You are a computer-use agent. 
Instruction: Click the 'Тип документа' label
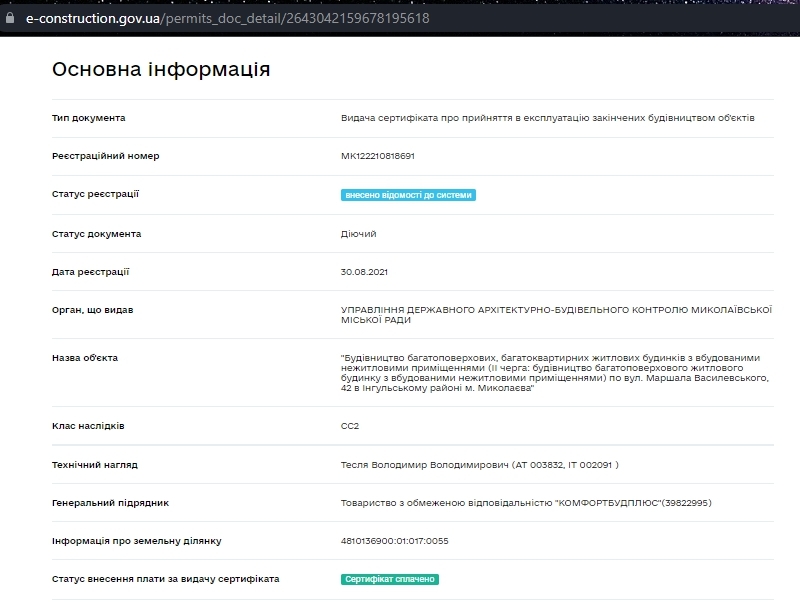tap(89, 118)
